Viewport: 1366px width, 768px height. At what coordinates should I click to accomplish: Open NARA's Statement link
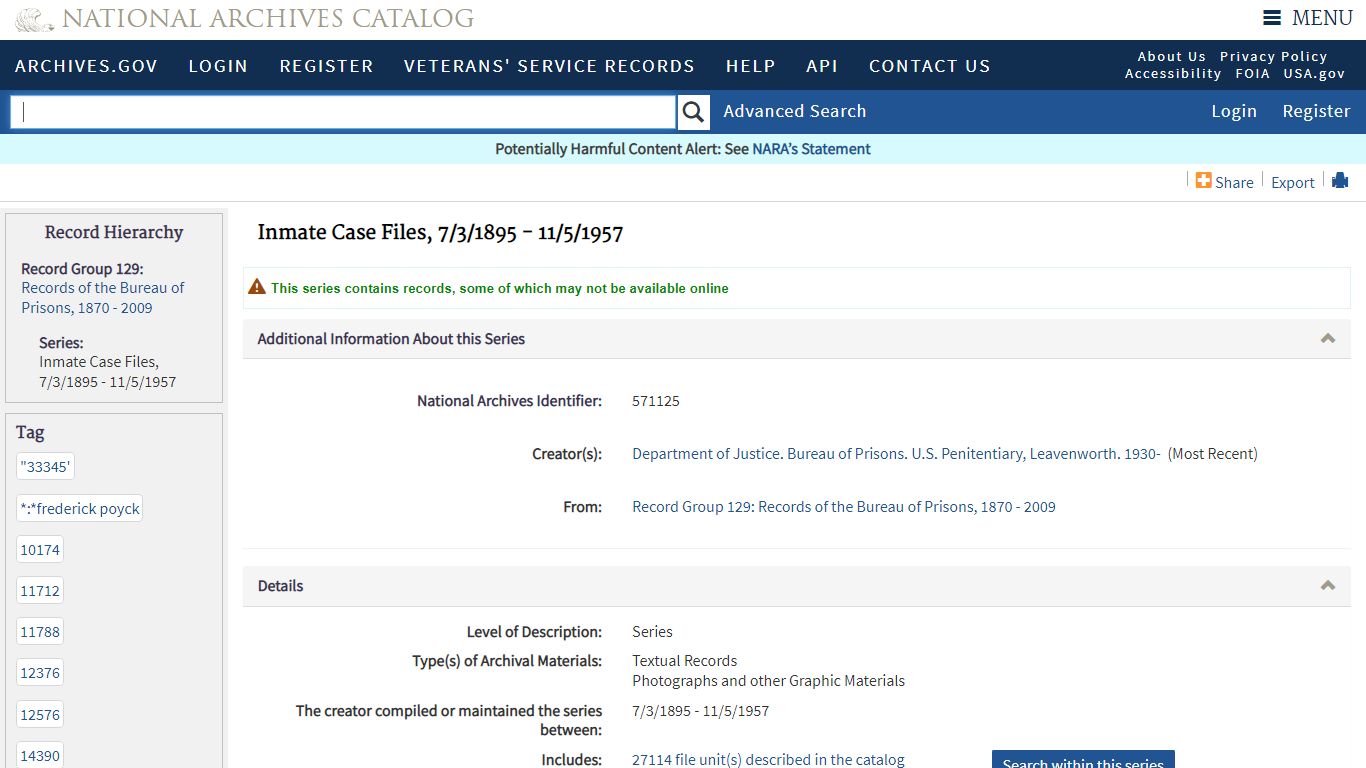pyautogui.click(x=811, y=149)
